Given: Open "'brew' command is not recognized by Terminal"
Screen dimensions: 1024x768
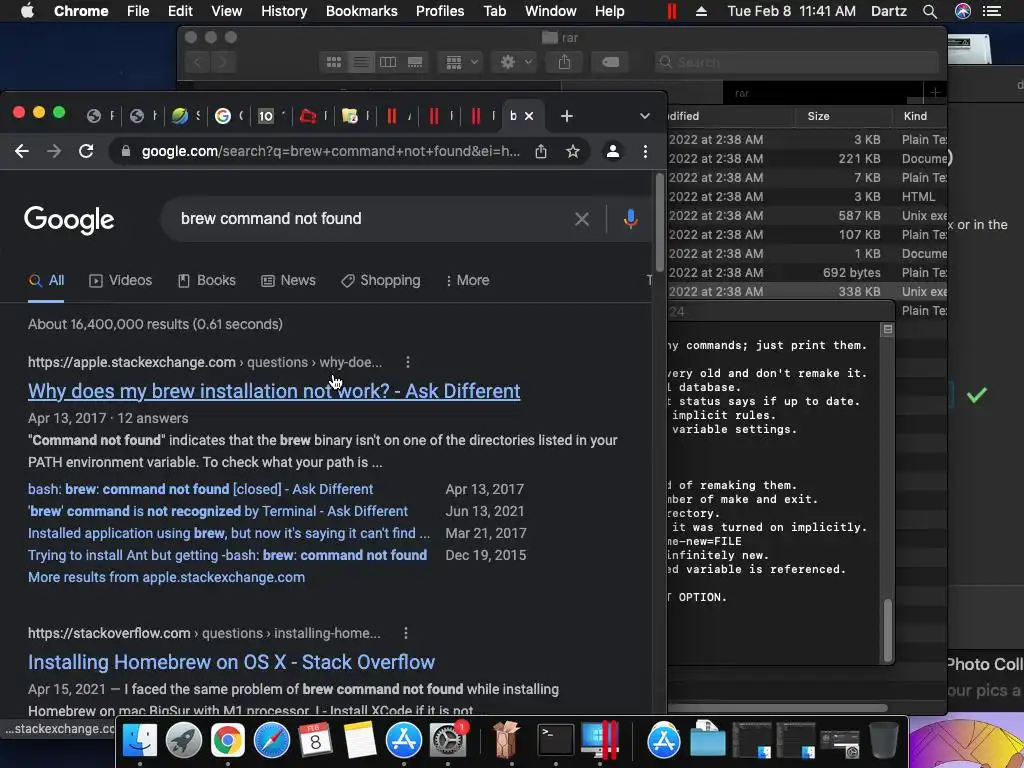Looking at the screenshot, I should [x=217, y=511].
